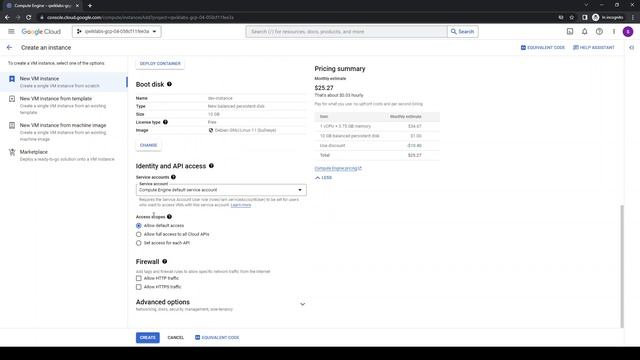This screenshot has height=360, width=640.
Task: Select the New VM instance option
Action: (64, 82)
